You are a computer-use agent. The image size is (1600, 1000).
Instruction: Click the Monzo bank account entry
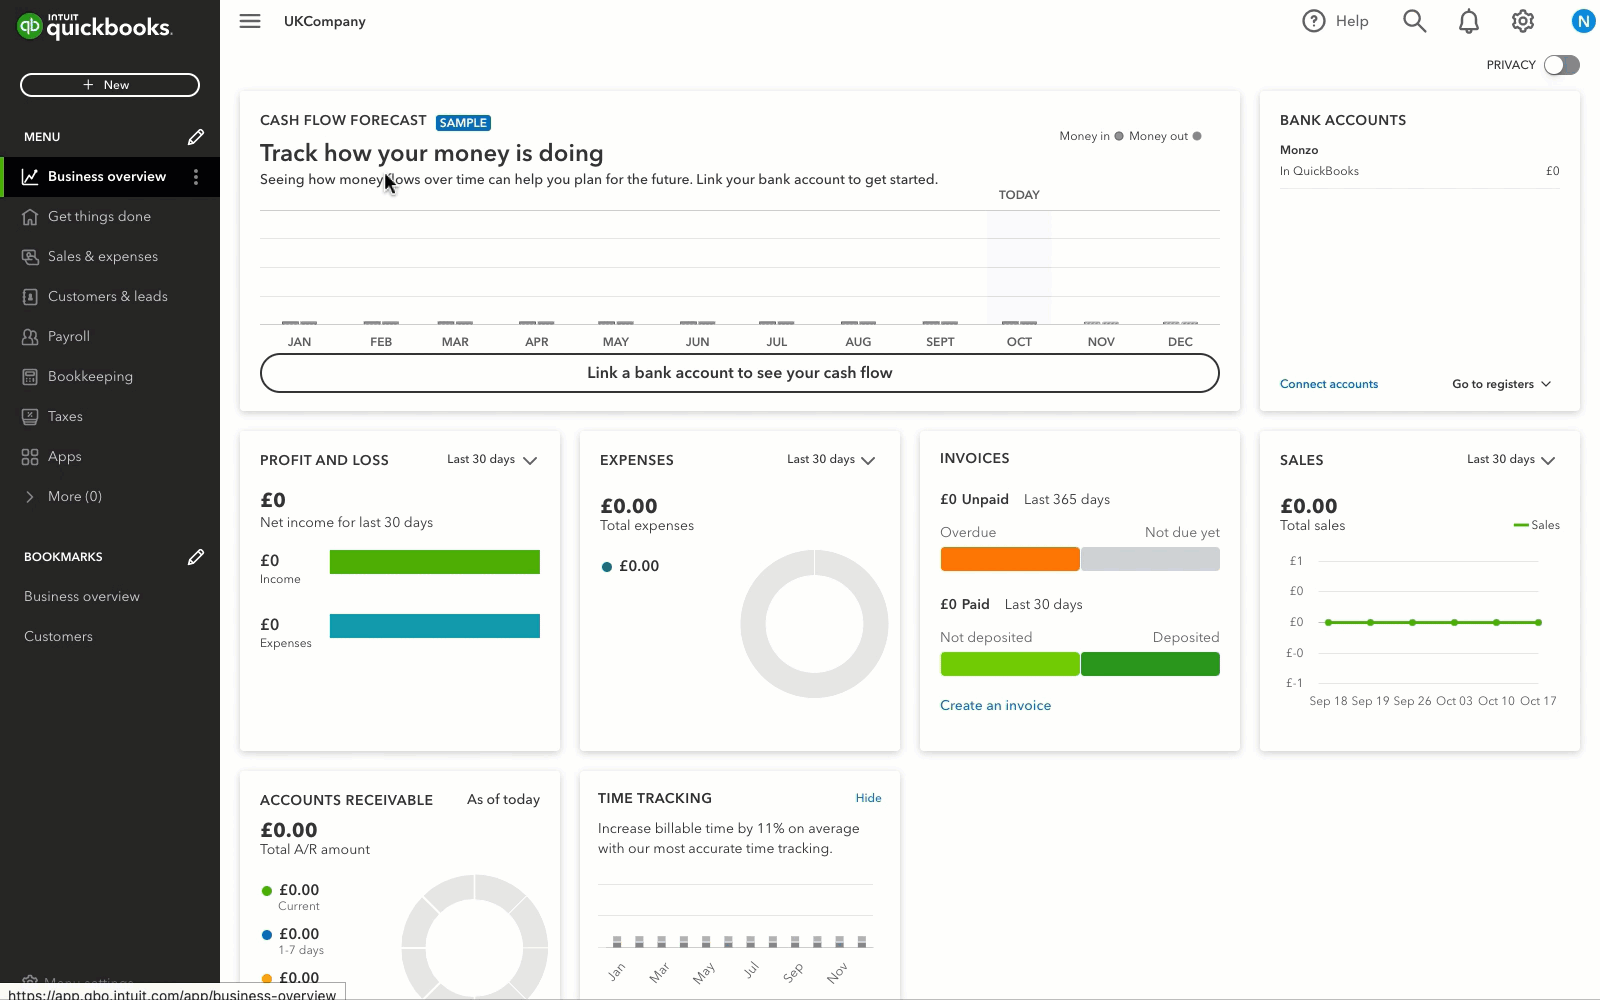1420,161
